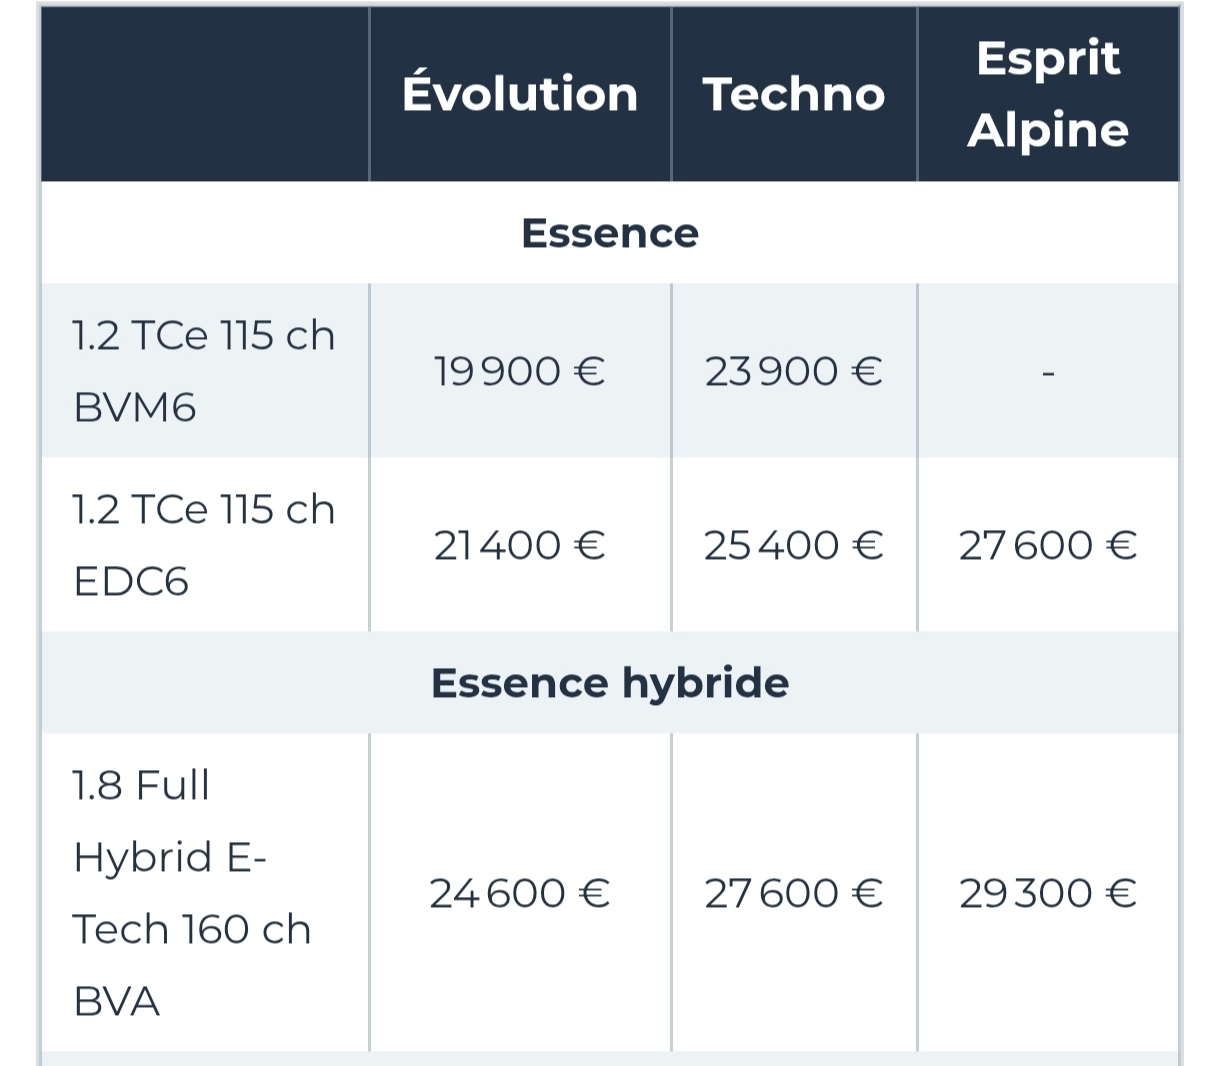This screenshot has height=1066, width=1220.
Task: Select the 25 400 € price cell
Action: point(794,545)
